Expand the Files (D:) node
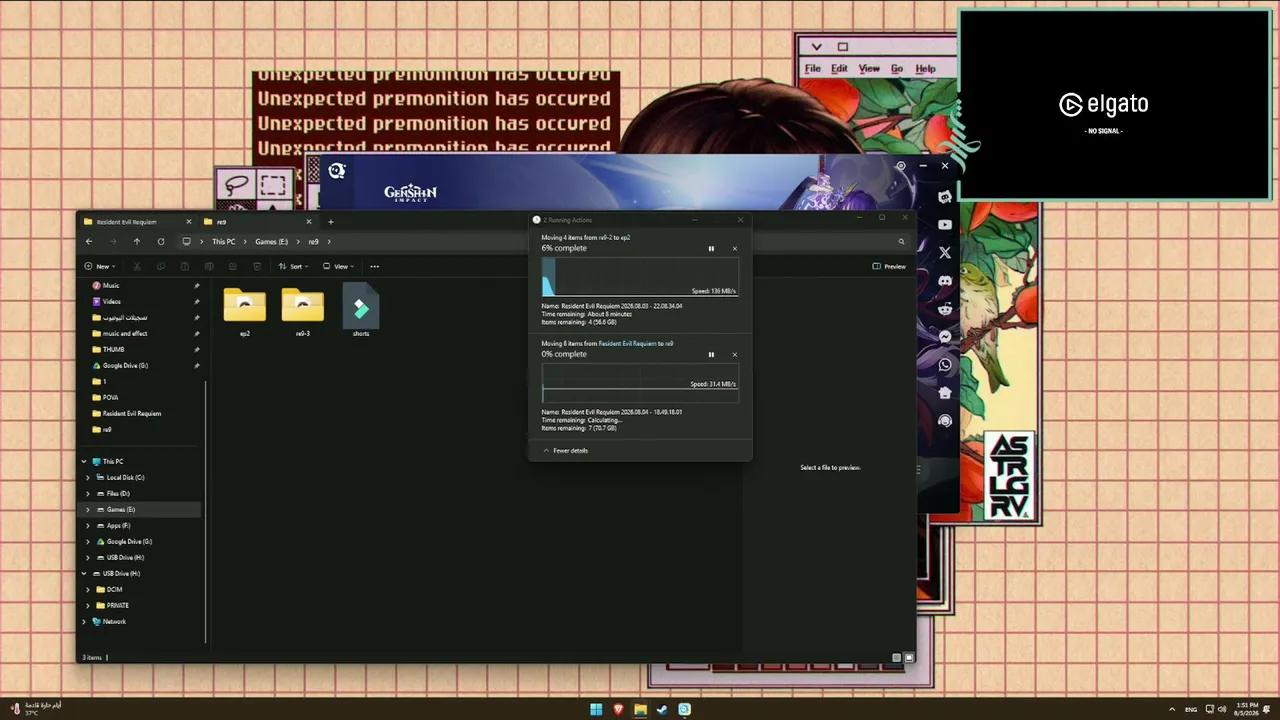The image size is (1280, 720). coord(88,494)
